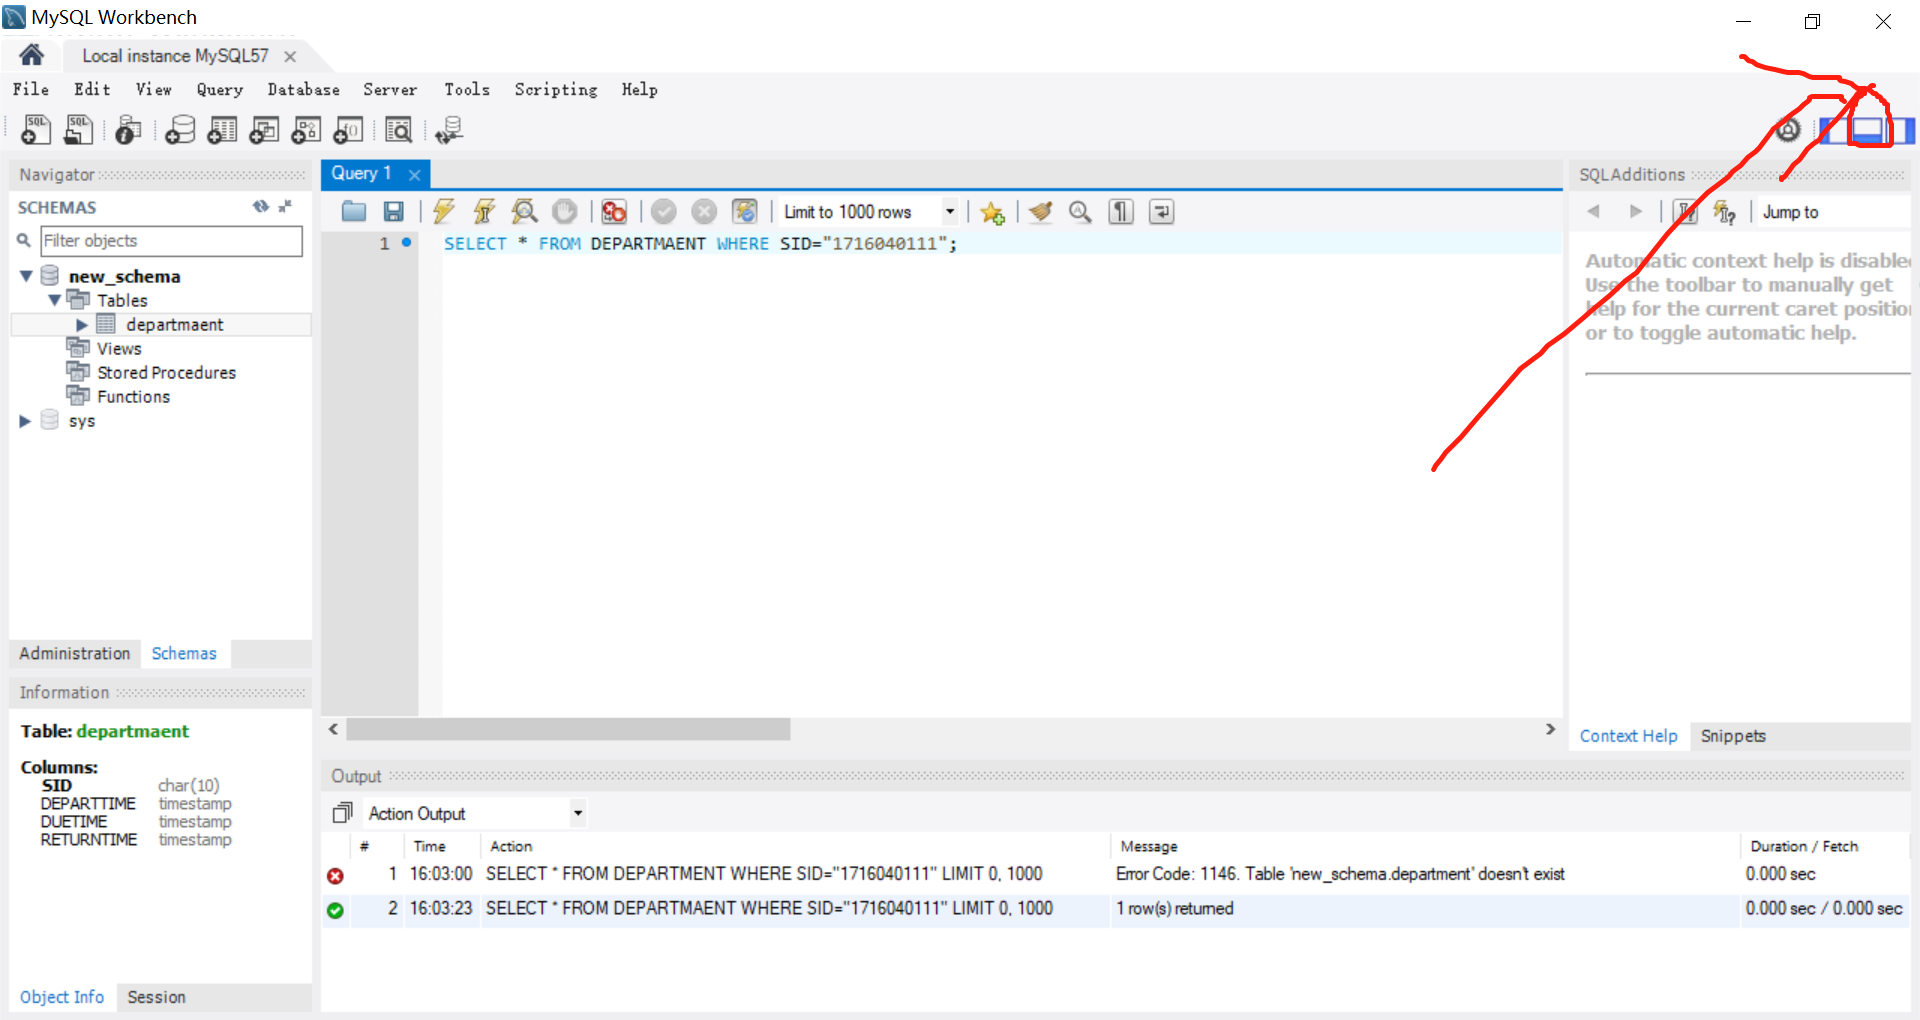Stop the running query using the stop icon

pos(565,211)
